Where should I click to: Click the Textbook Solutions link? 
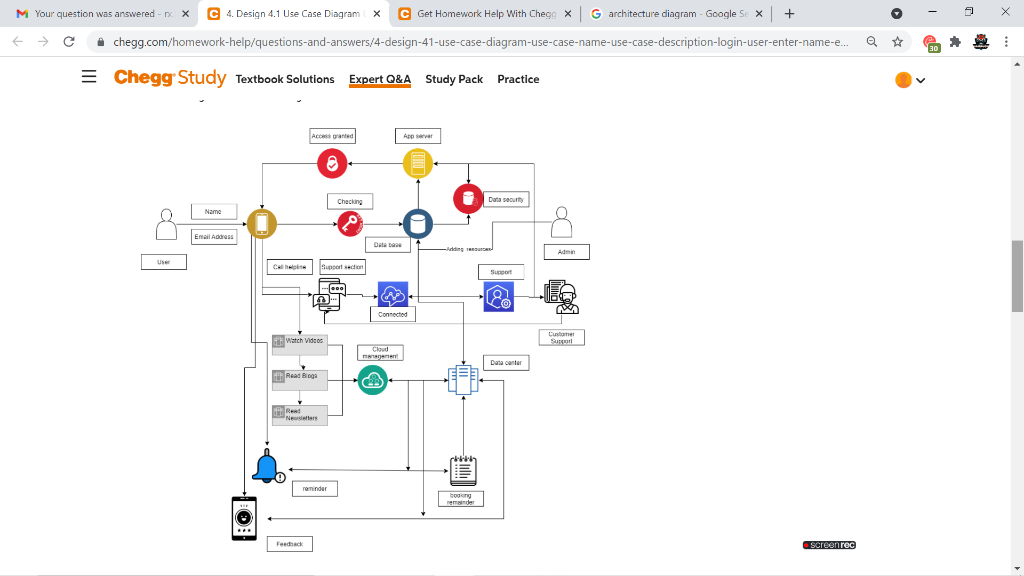[285, 79]
